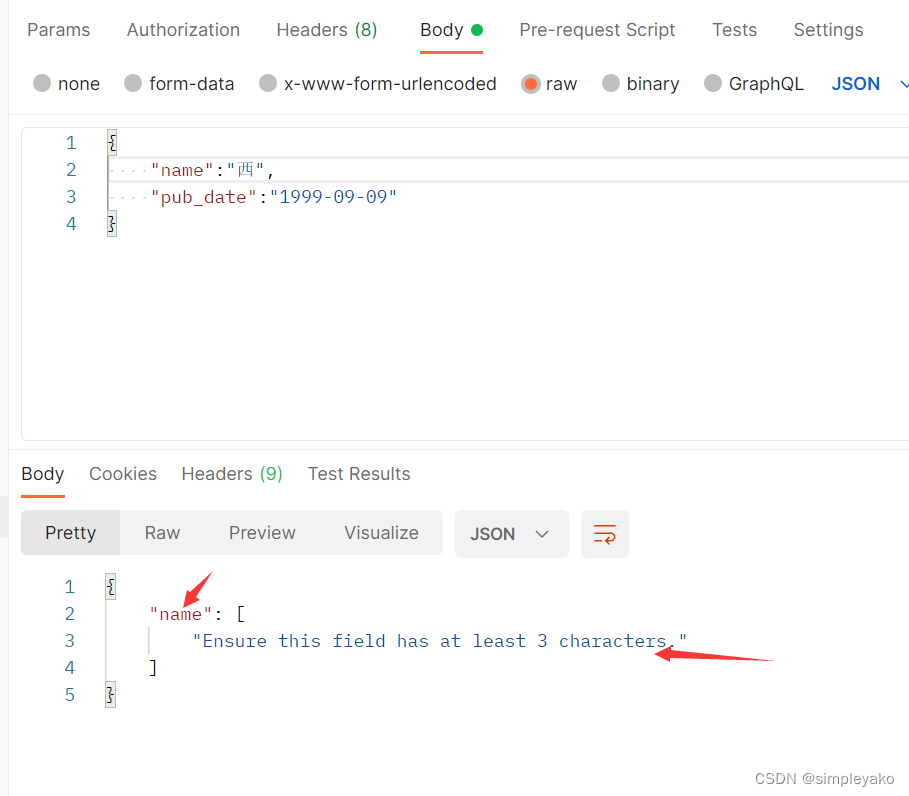Click the closing brace on response line 5
The image size is (909, 796).
pyautogui.click(x=111, y=695)
